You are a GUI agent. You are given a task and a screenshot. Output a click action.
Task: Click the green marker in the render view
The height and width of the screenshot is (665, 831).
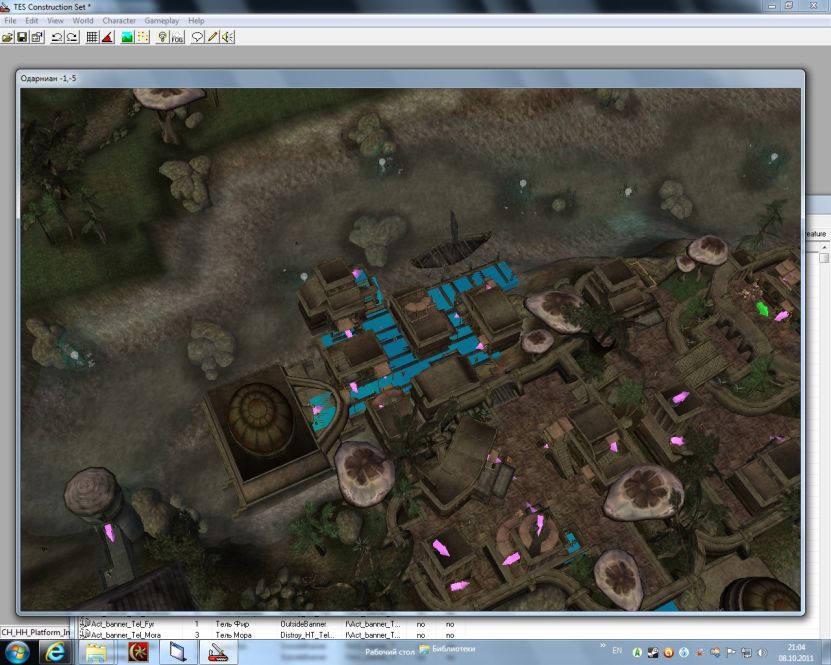click(763, 309)
